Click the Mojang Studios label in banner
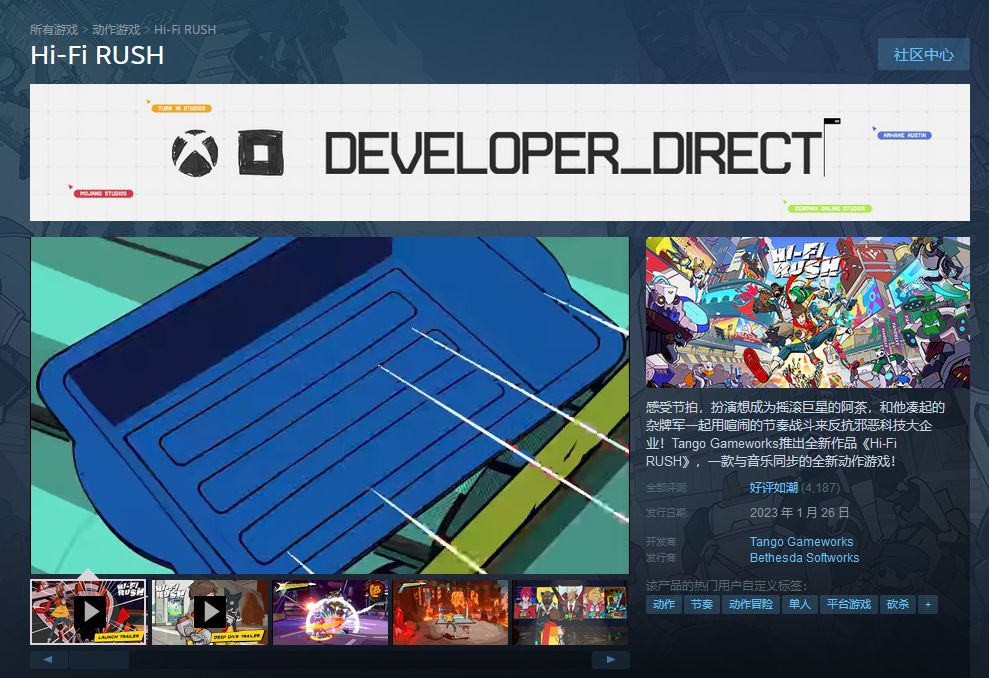 tap(103, 193)
